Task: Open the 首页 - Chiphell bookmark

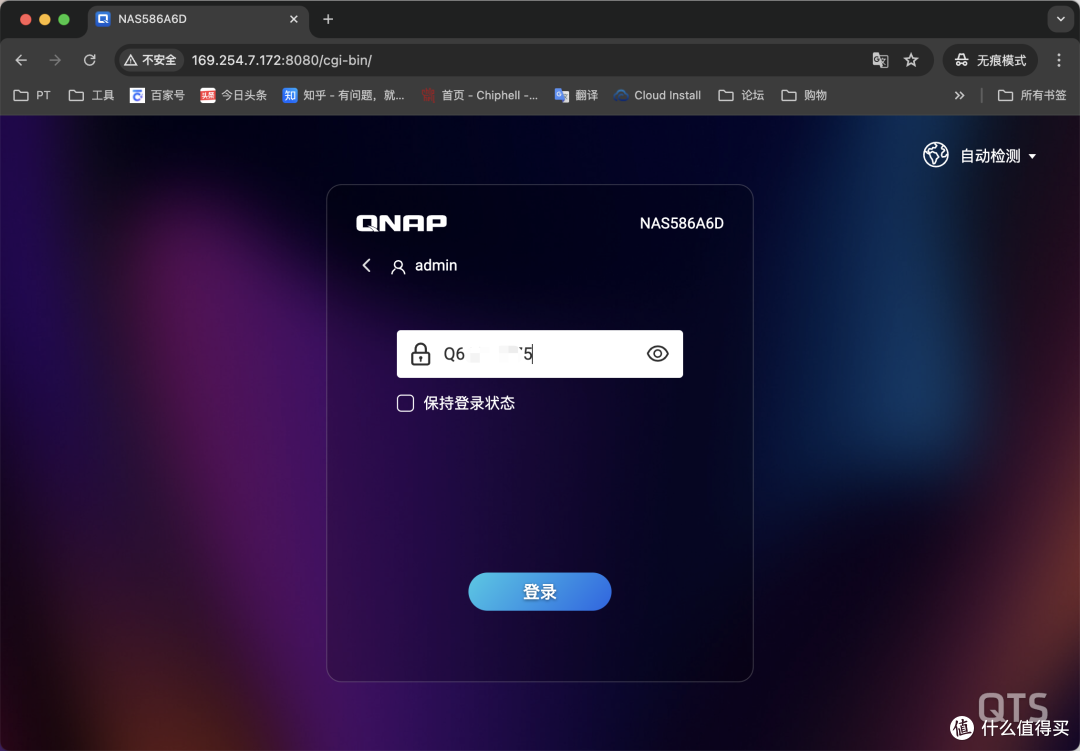Action: [x=480, y=95]
